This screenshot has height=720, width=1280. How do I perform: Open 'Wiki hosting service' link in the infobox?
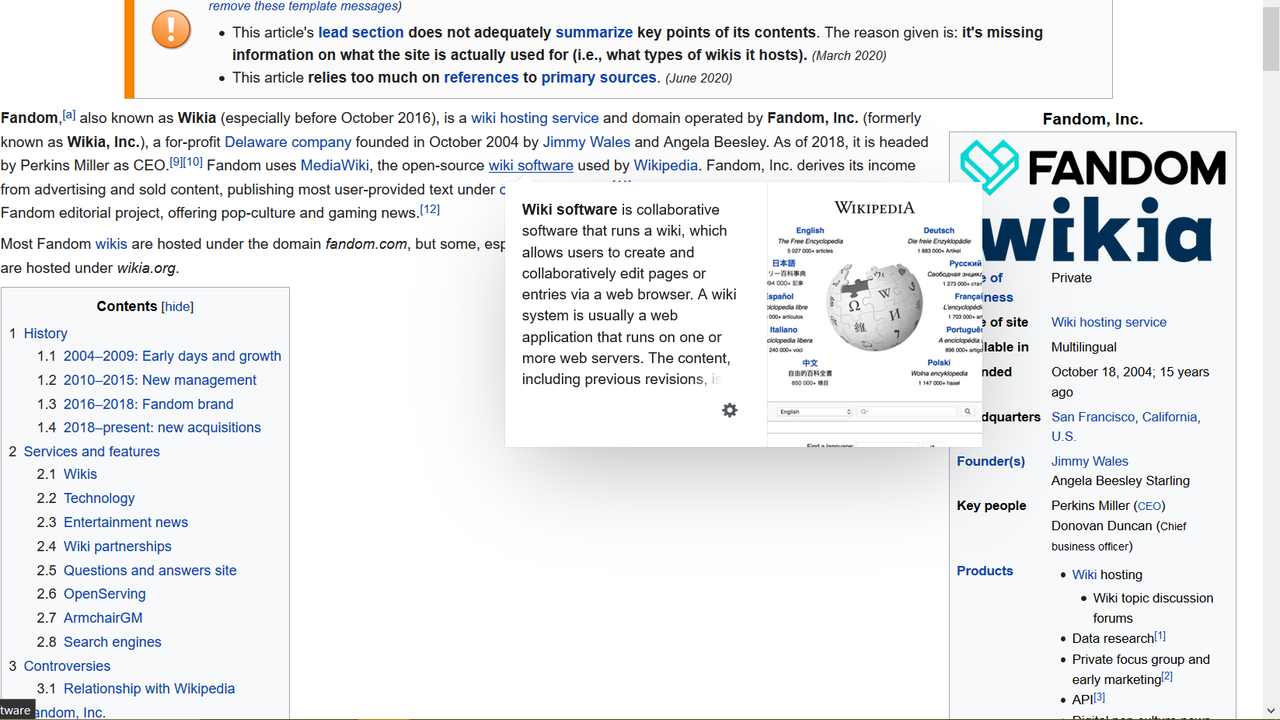(1109, 322)
